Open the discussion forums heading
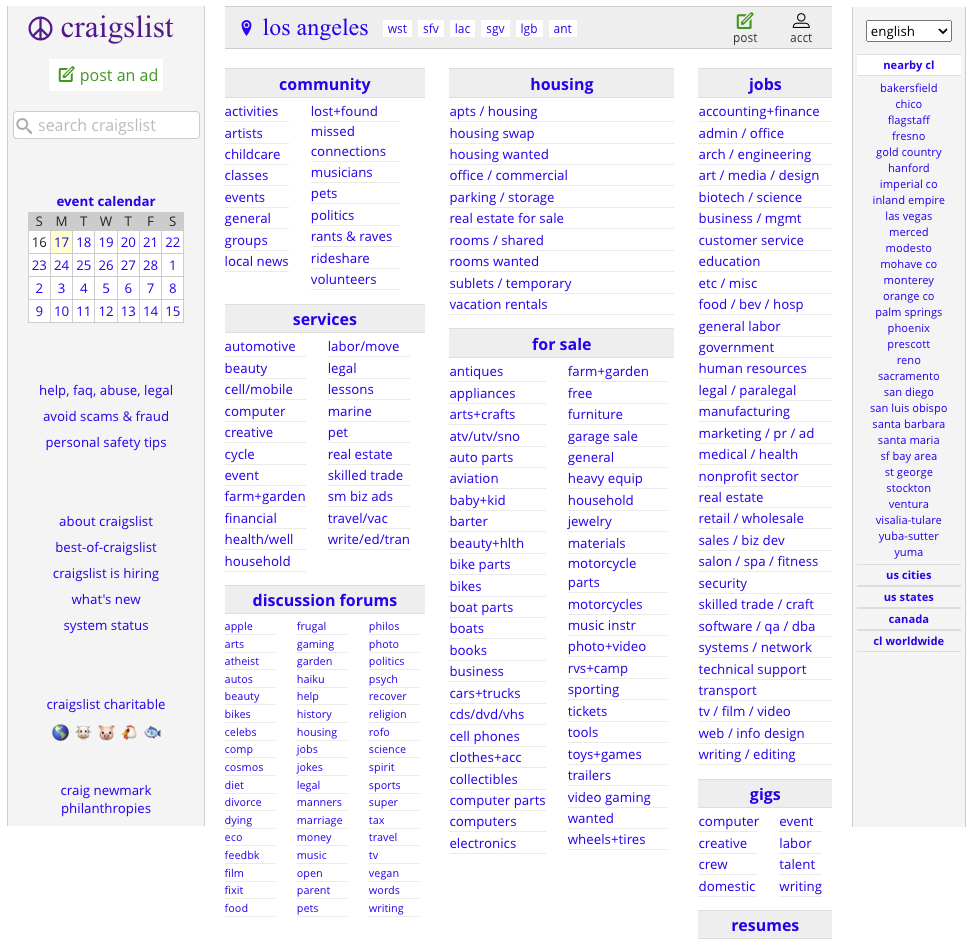The width and height of the screenshot is (973, 941). click(x=325, y=600)
